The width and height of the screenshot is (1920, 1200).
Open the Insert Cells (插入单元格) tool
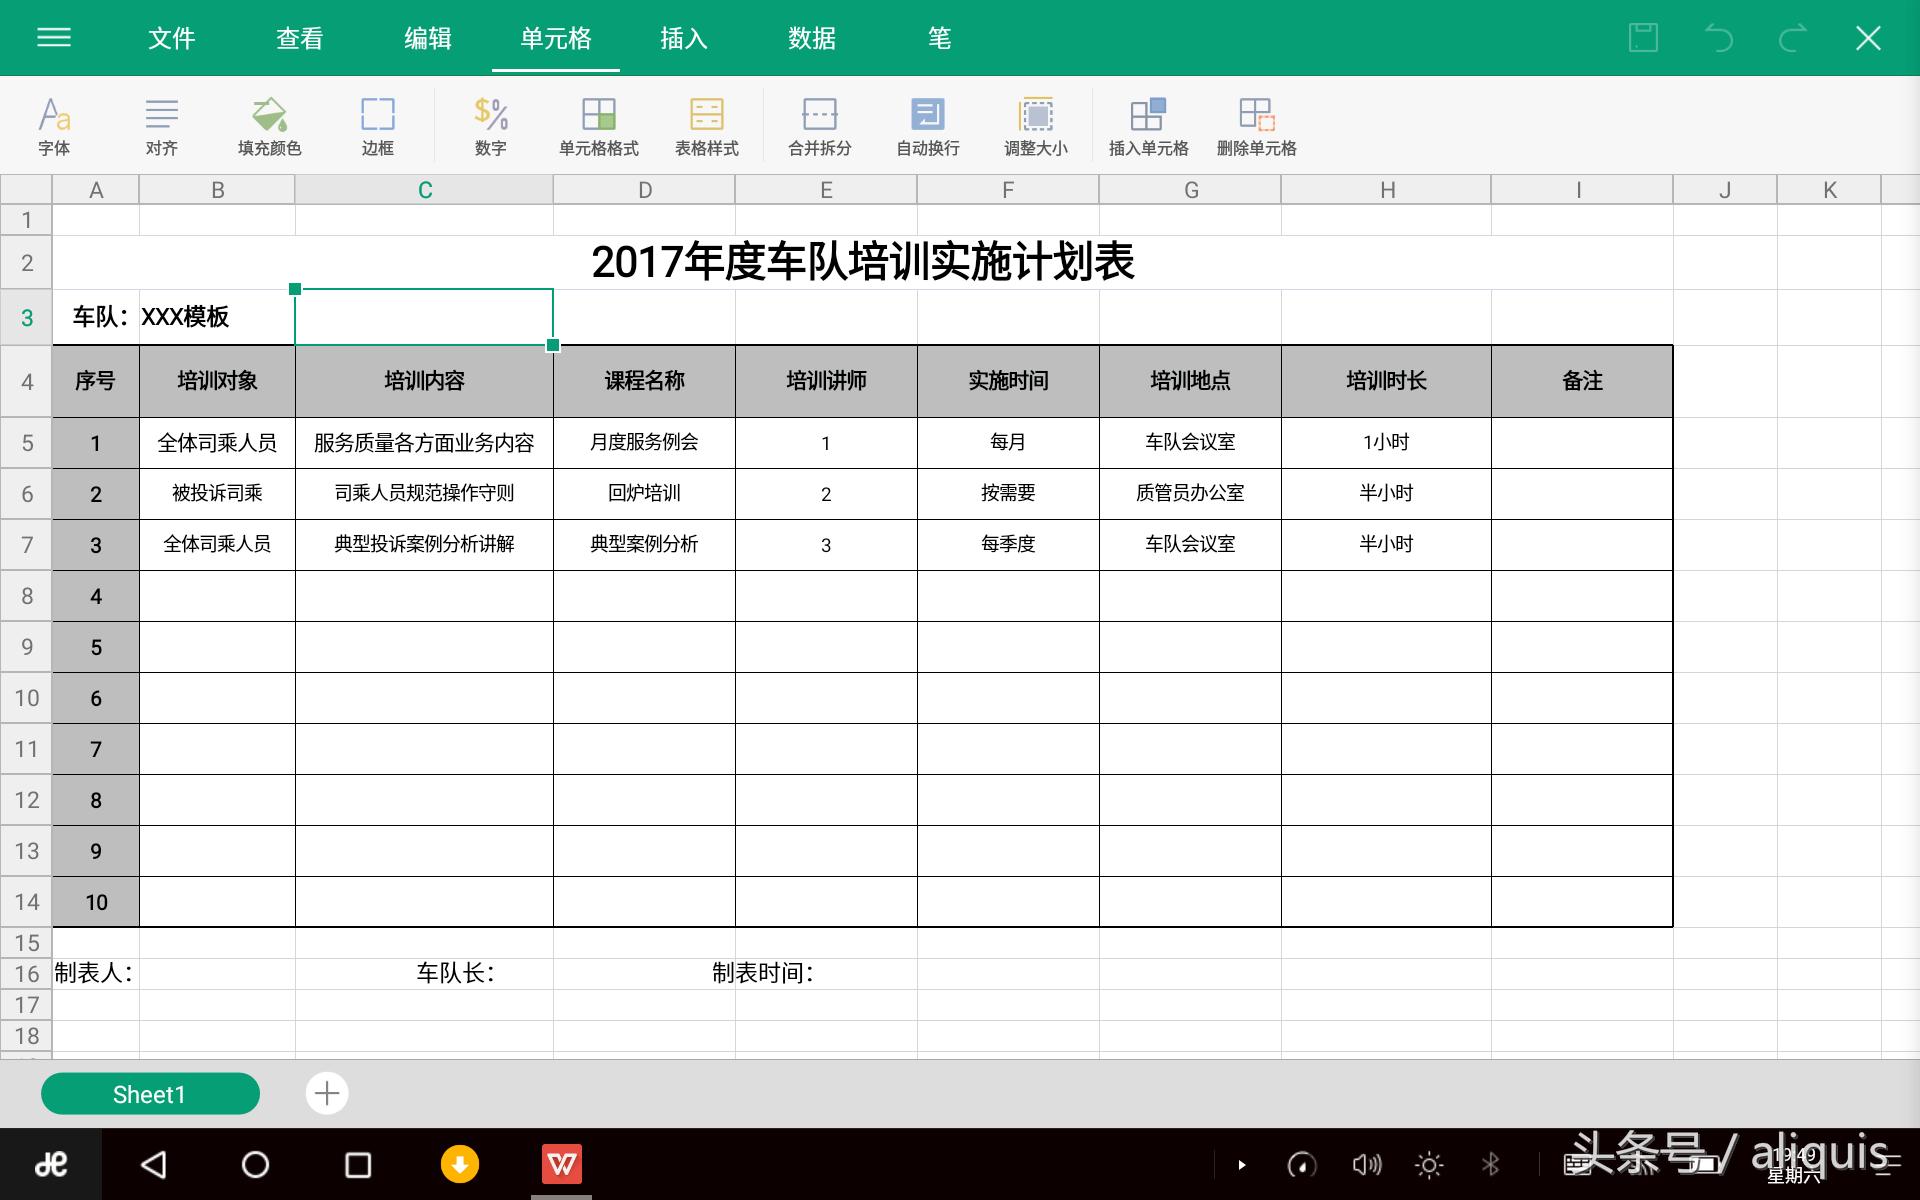pos(1148,125)
